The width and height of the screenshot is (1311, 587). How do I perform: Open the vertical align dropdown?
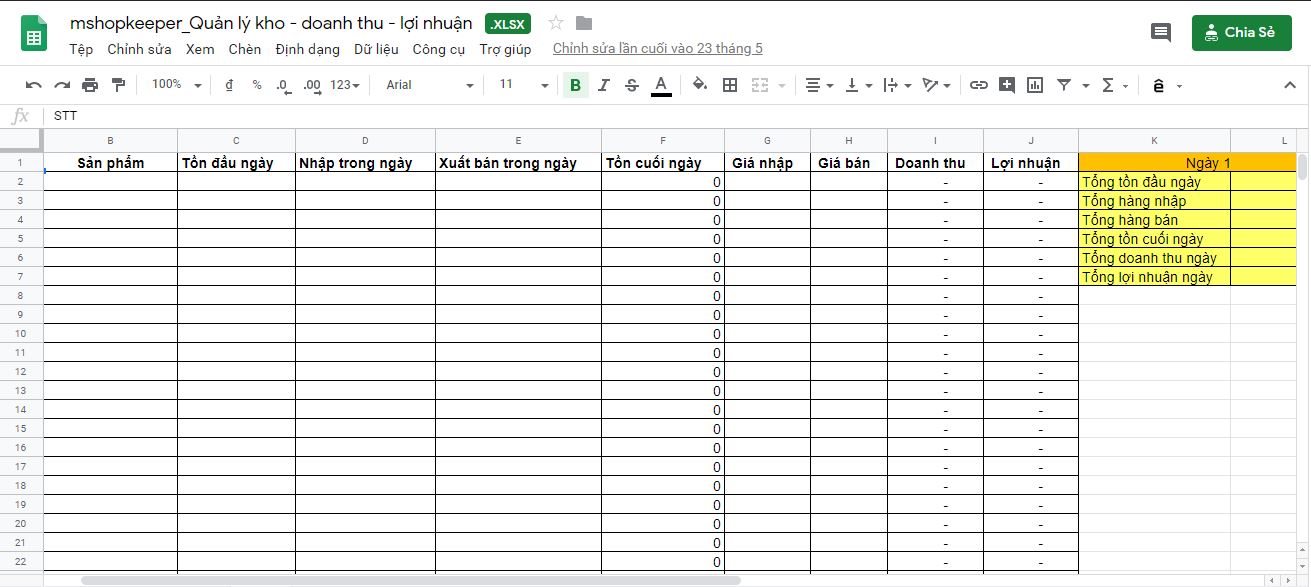tap(859, 86)
